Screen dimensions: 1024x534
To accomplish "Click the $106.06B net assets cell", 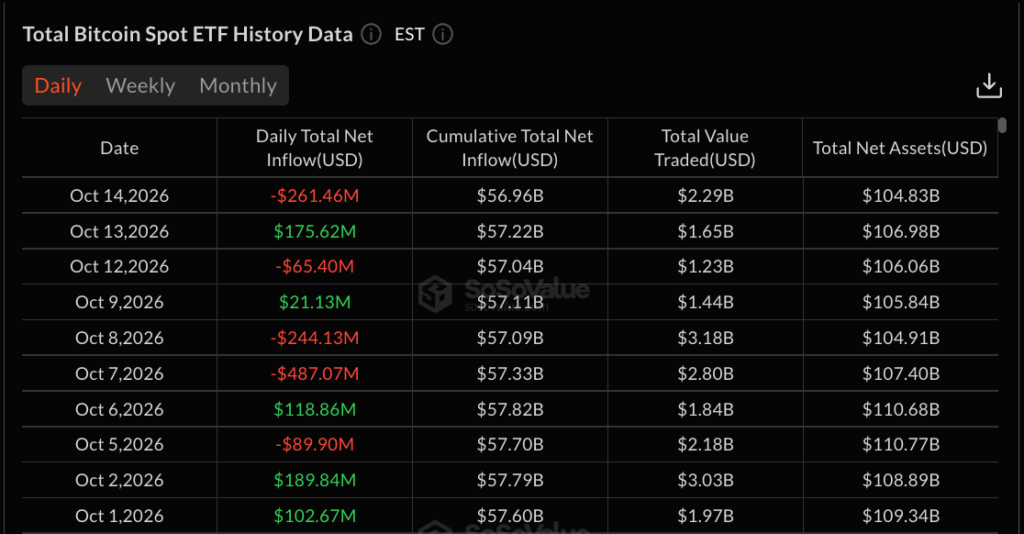I will point(901,266).
